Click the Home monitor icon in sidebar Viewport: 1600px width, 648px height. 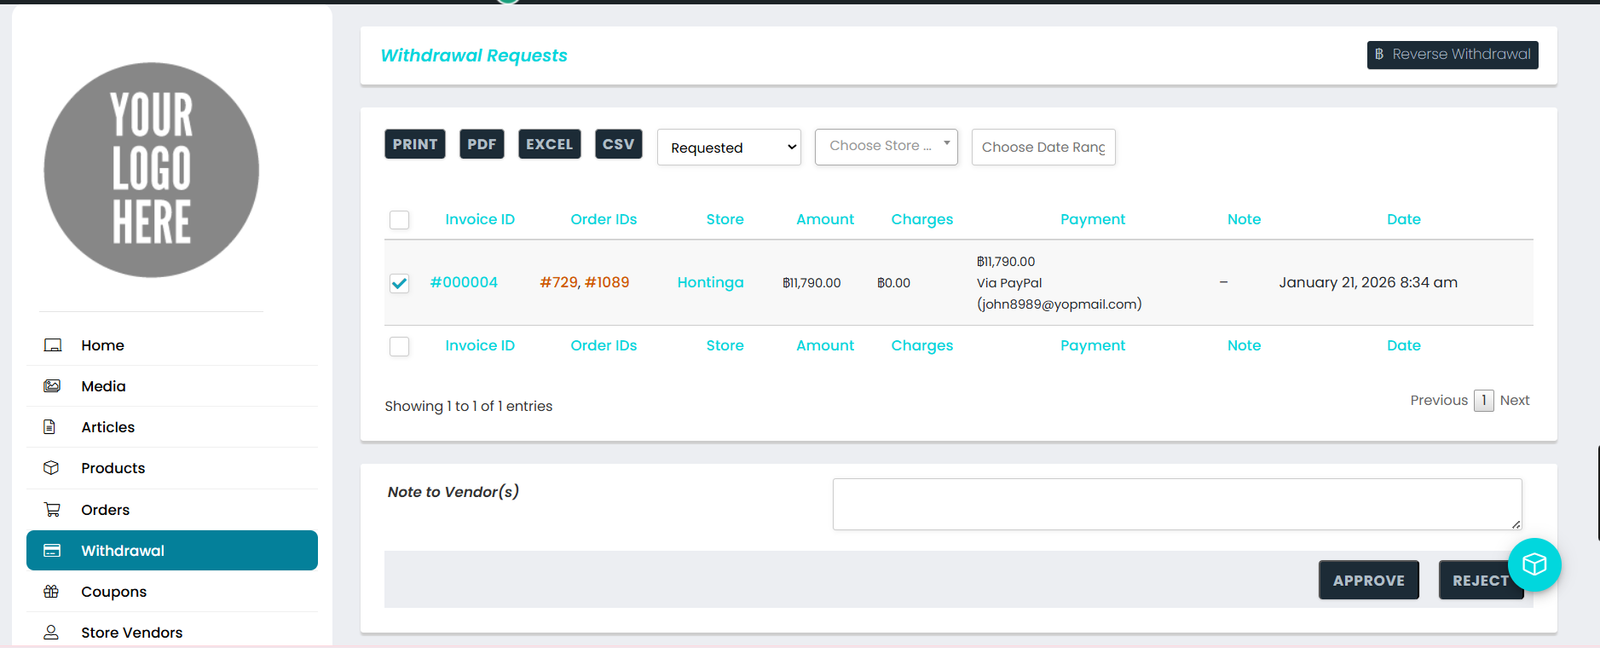[x=52, y=345]
